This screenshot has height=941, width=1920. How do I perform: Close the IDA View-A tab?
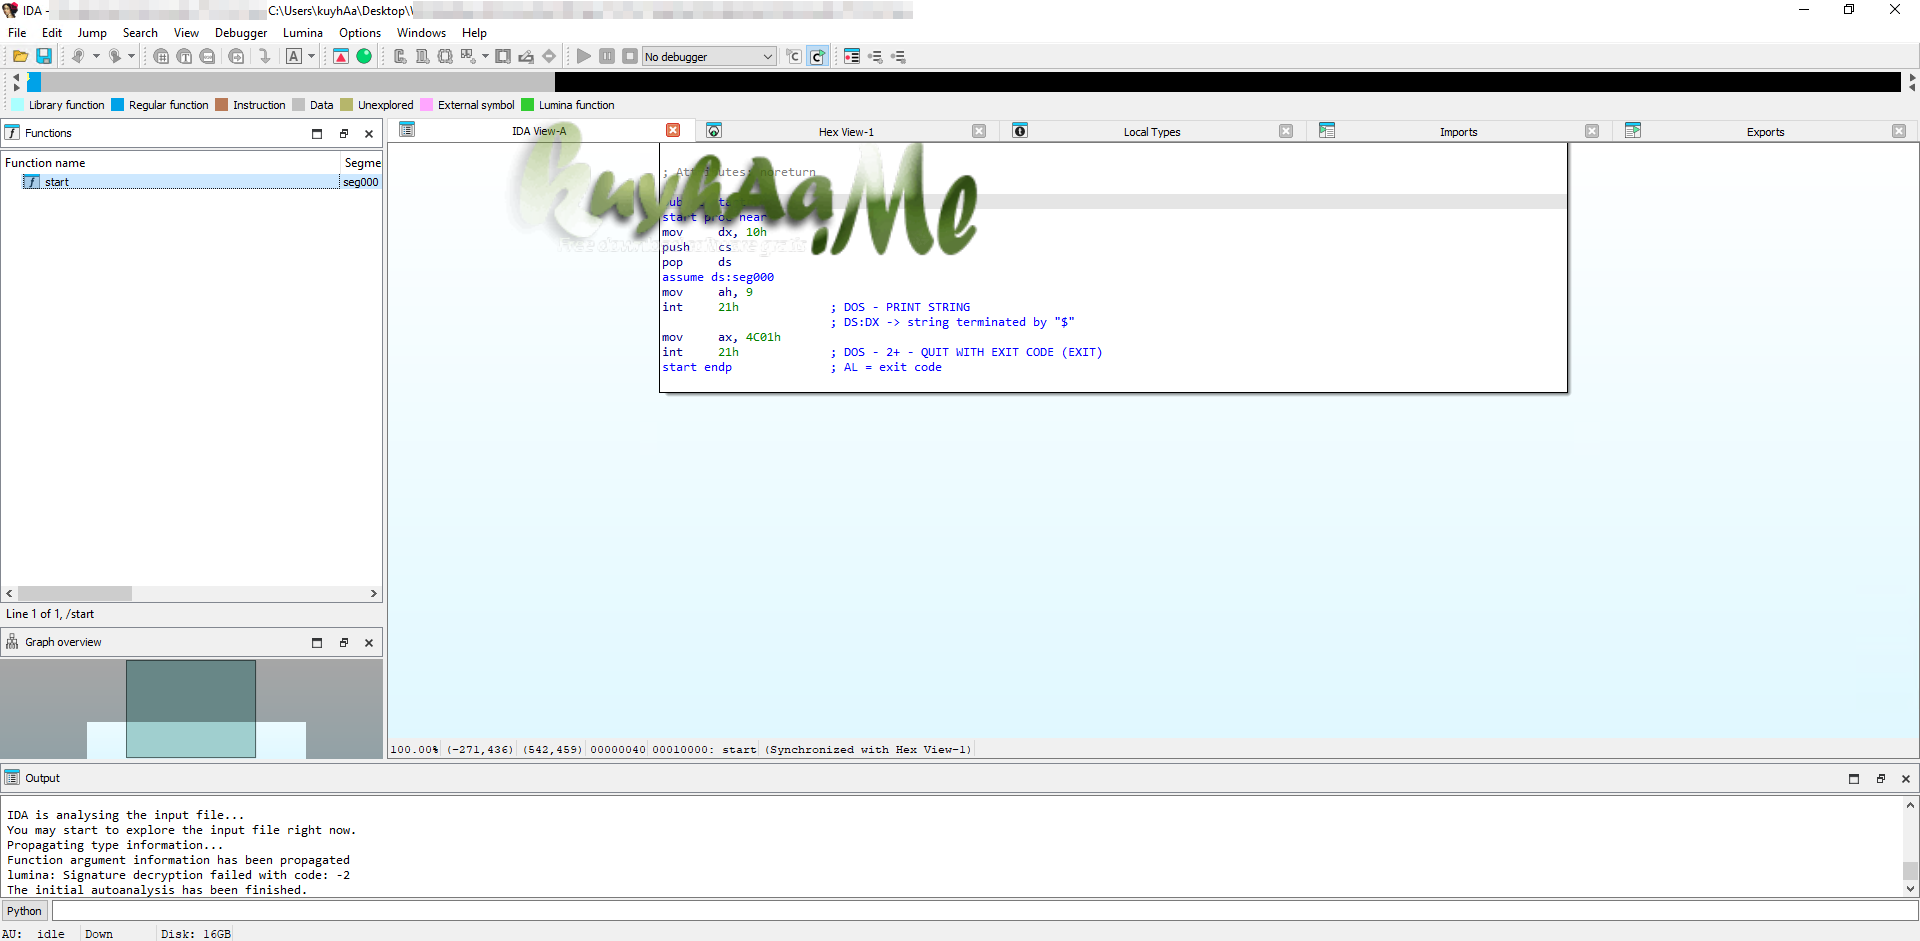673,130
